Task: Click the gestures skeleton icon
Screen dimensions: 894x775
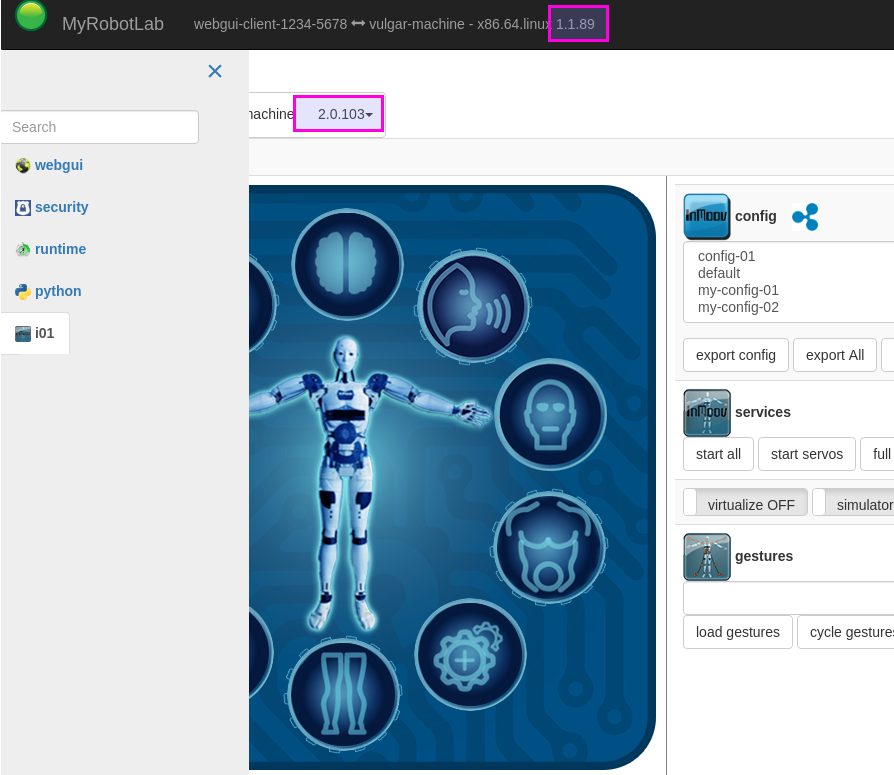Action: click(707, 557)
